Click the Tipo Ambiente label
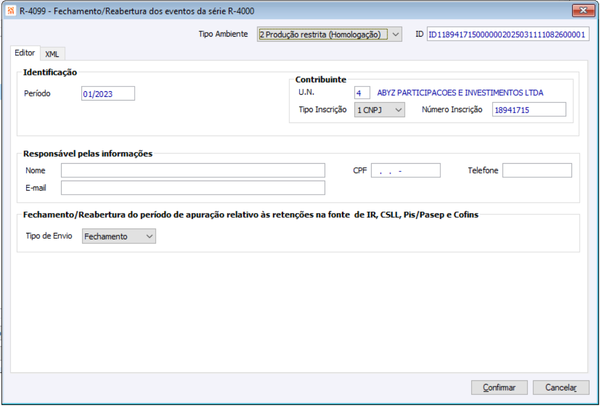 click(x=223, y=34)
